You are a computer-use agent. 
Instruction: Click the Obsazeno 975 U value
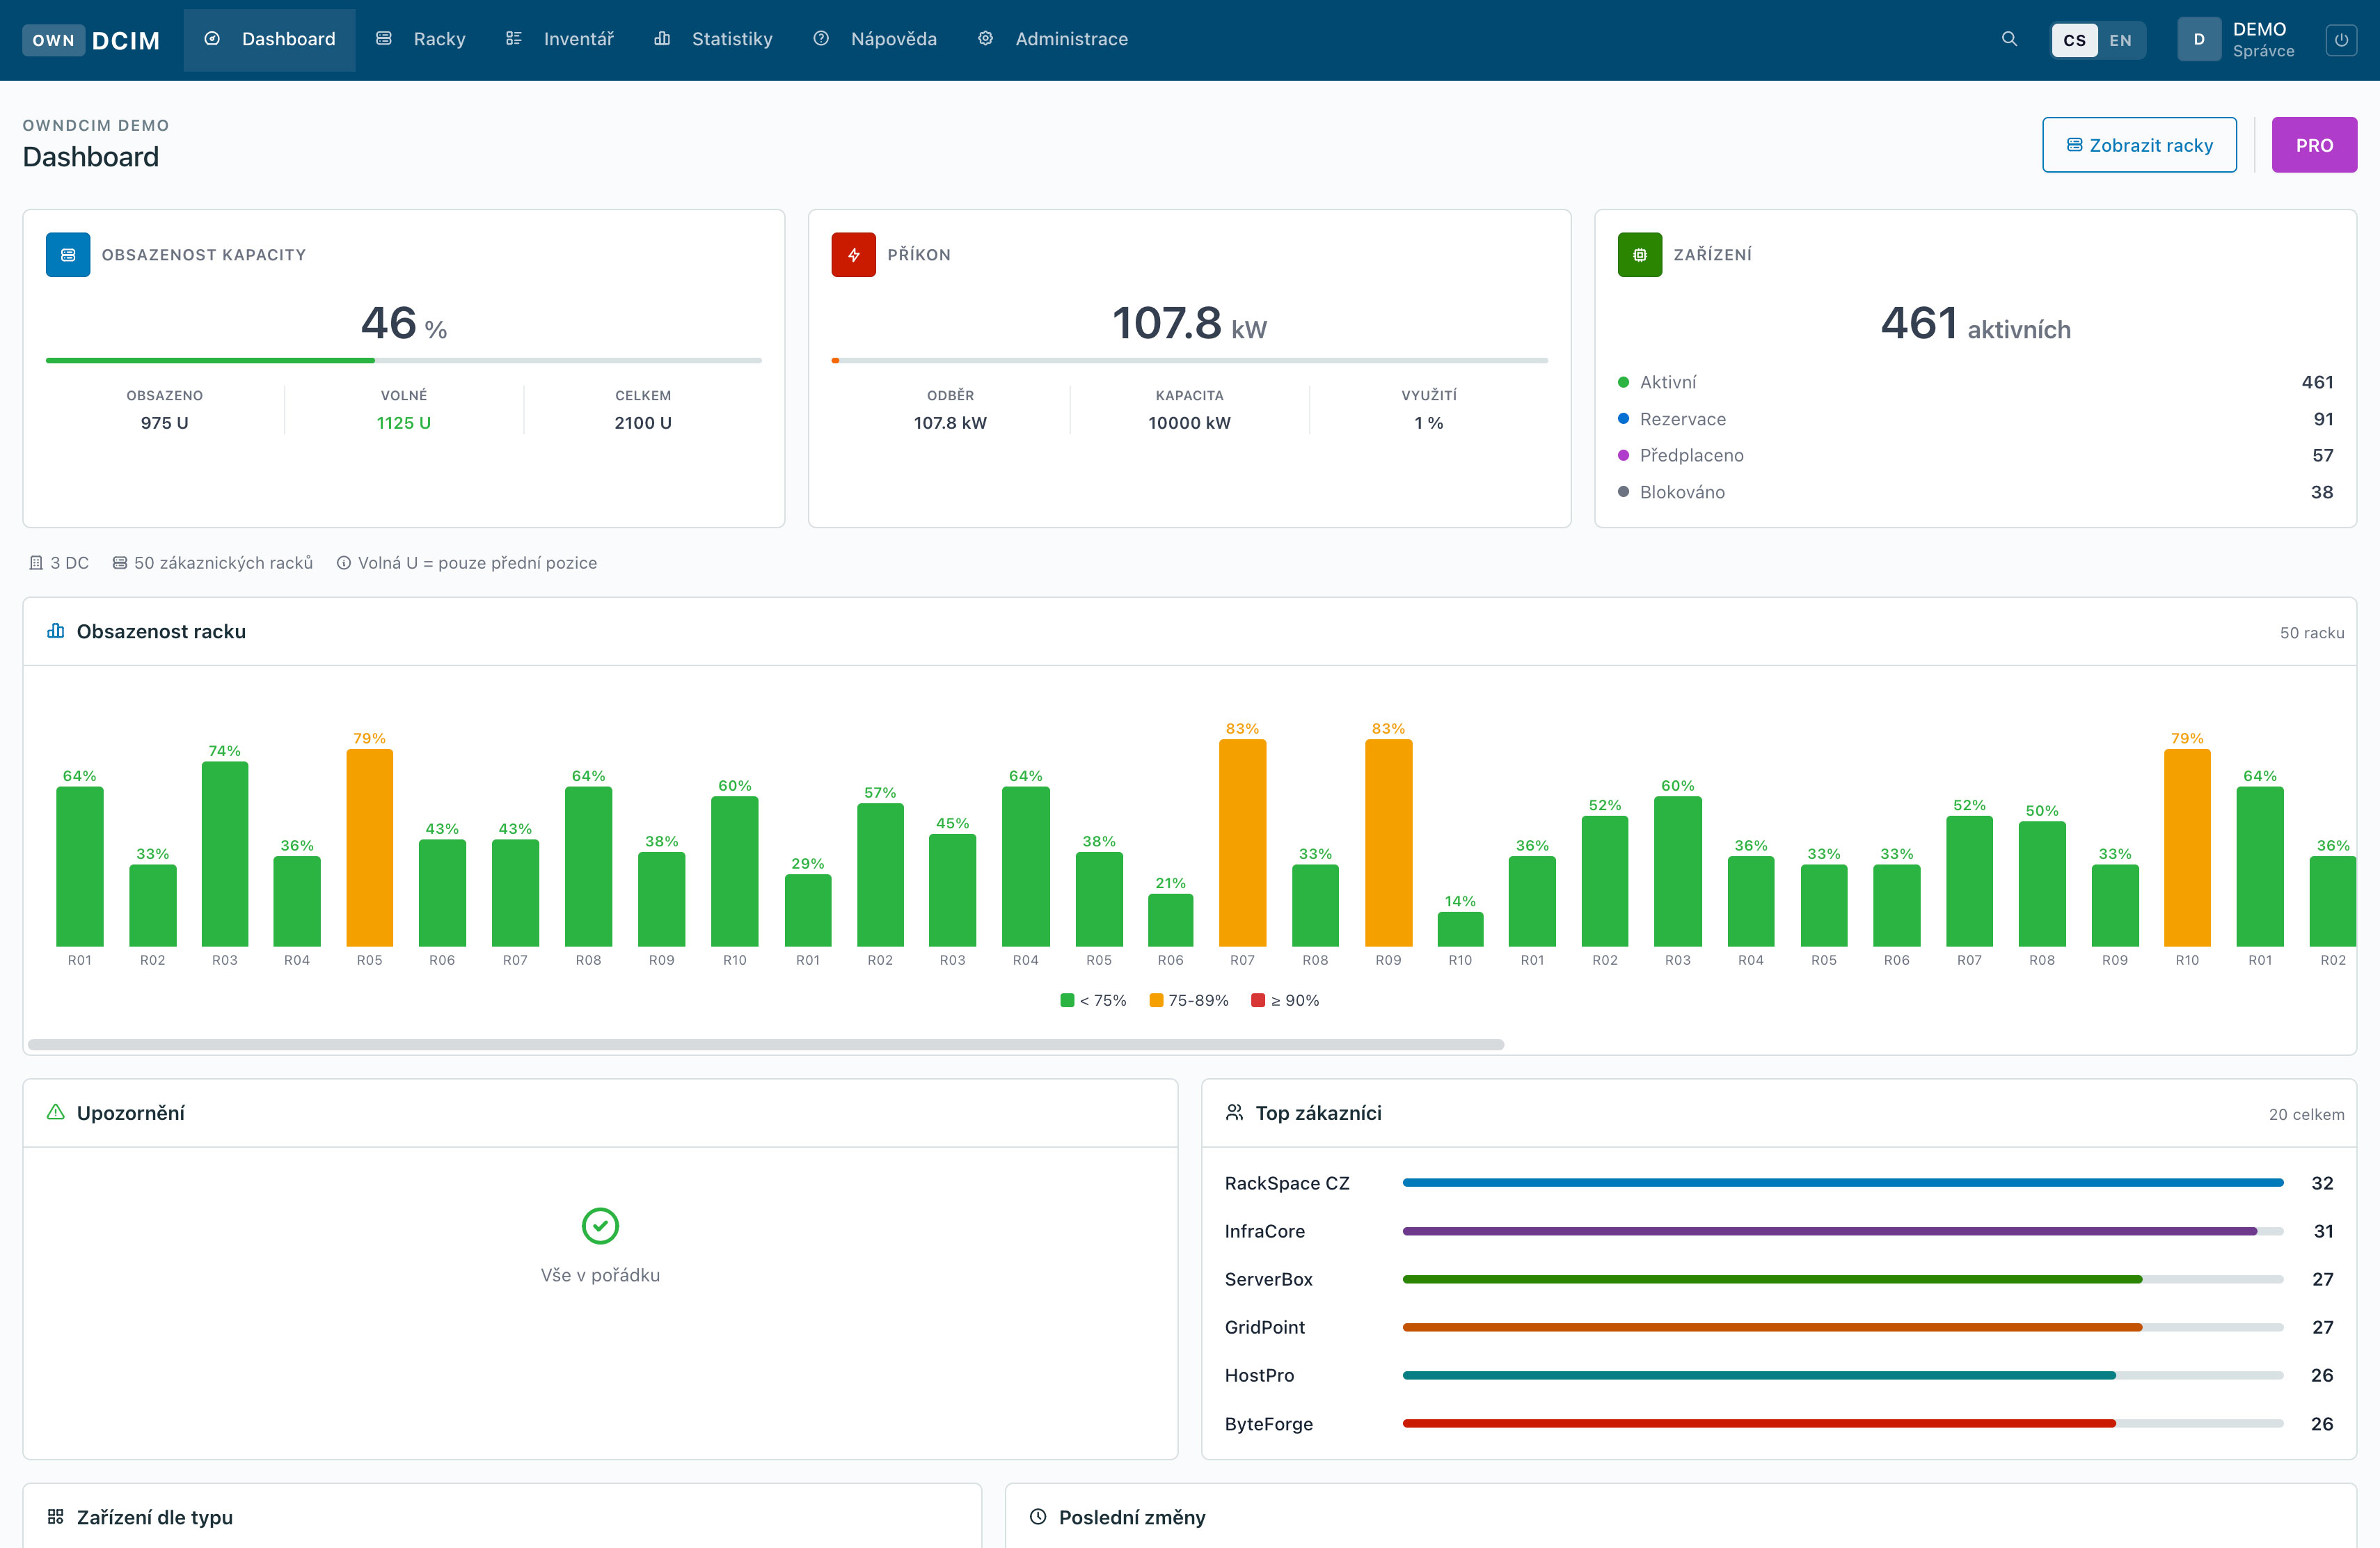pos(165,423)
